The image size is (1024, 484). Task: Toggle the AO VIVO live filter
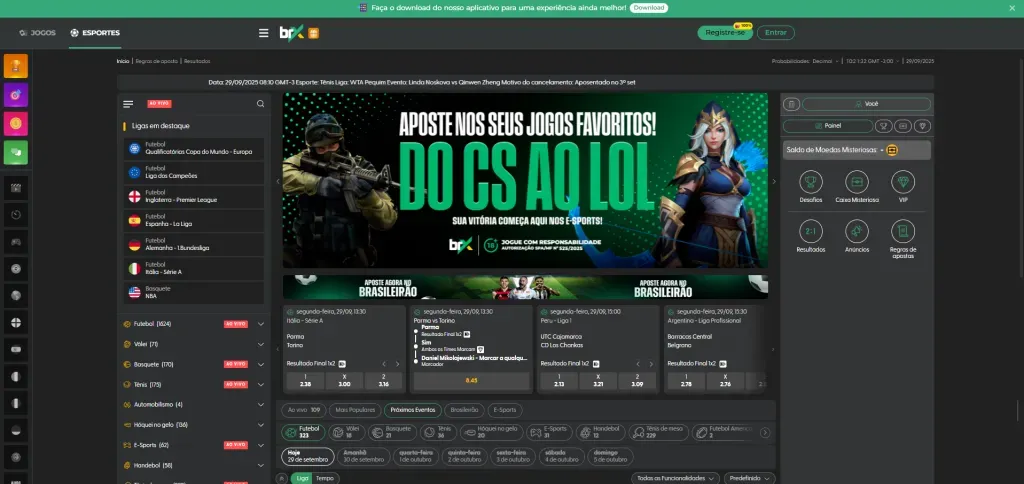159,104
